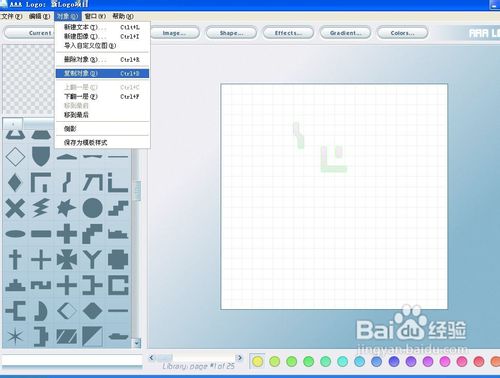Open the Colors... panel button
Image resolution: width=500 pixels, height=378 pixels.
tap(402, 33)
